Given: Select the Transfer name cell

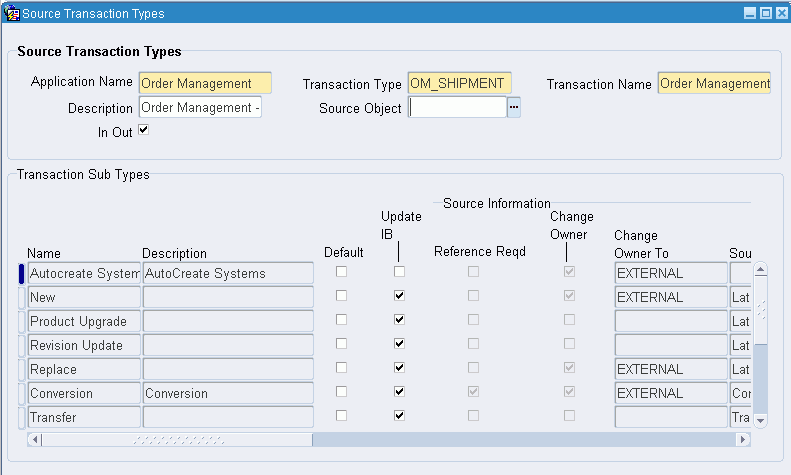Looking at the screenshot, I should (84, 418).
